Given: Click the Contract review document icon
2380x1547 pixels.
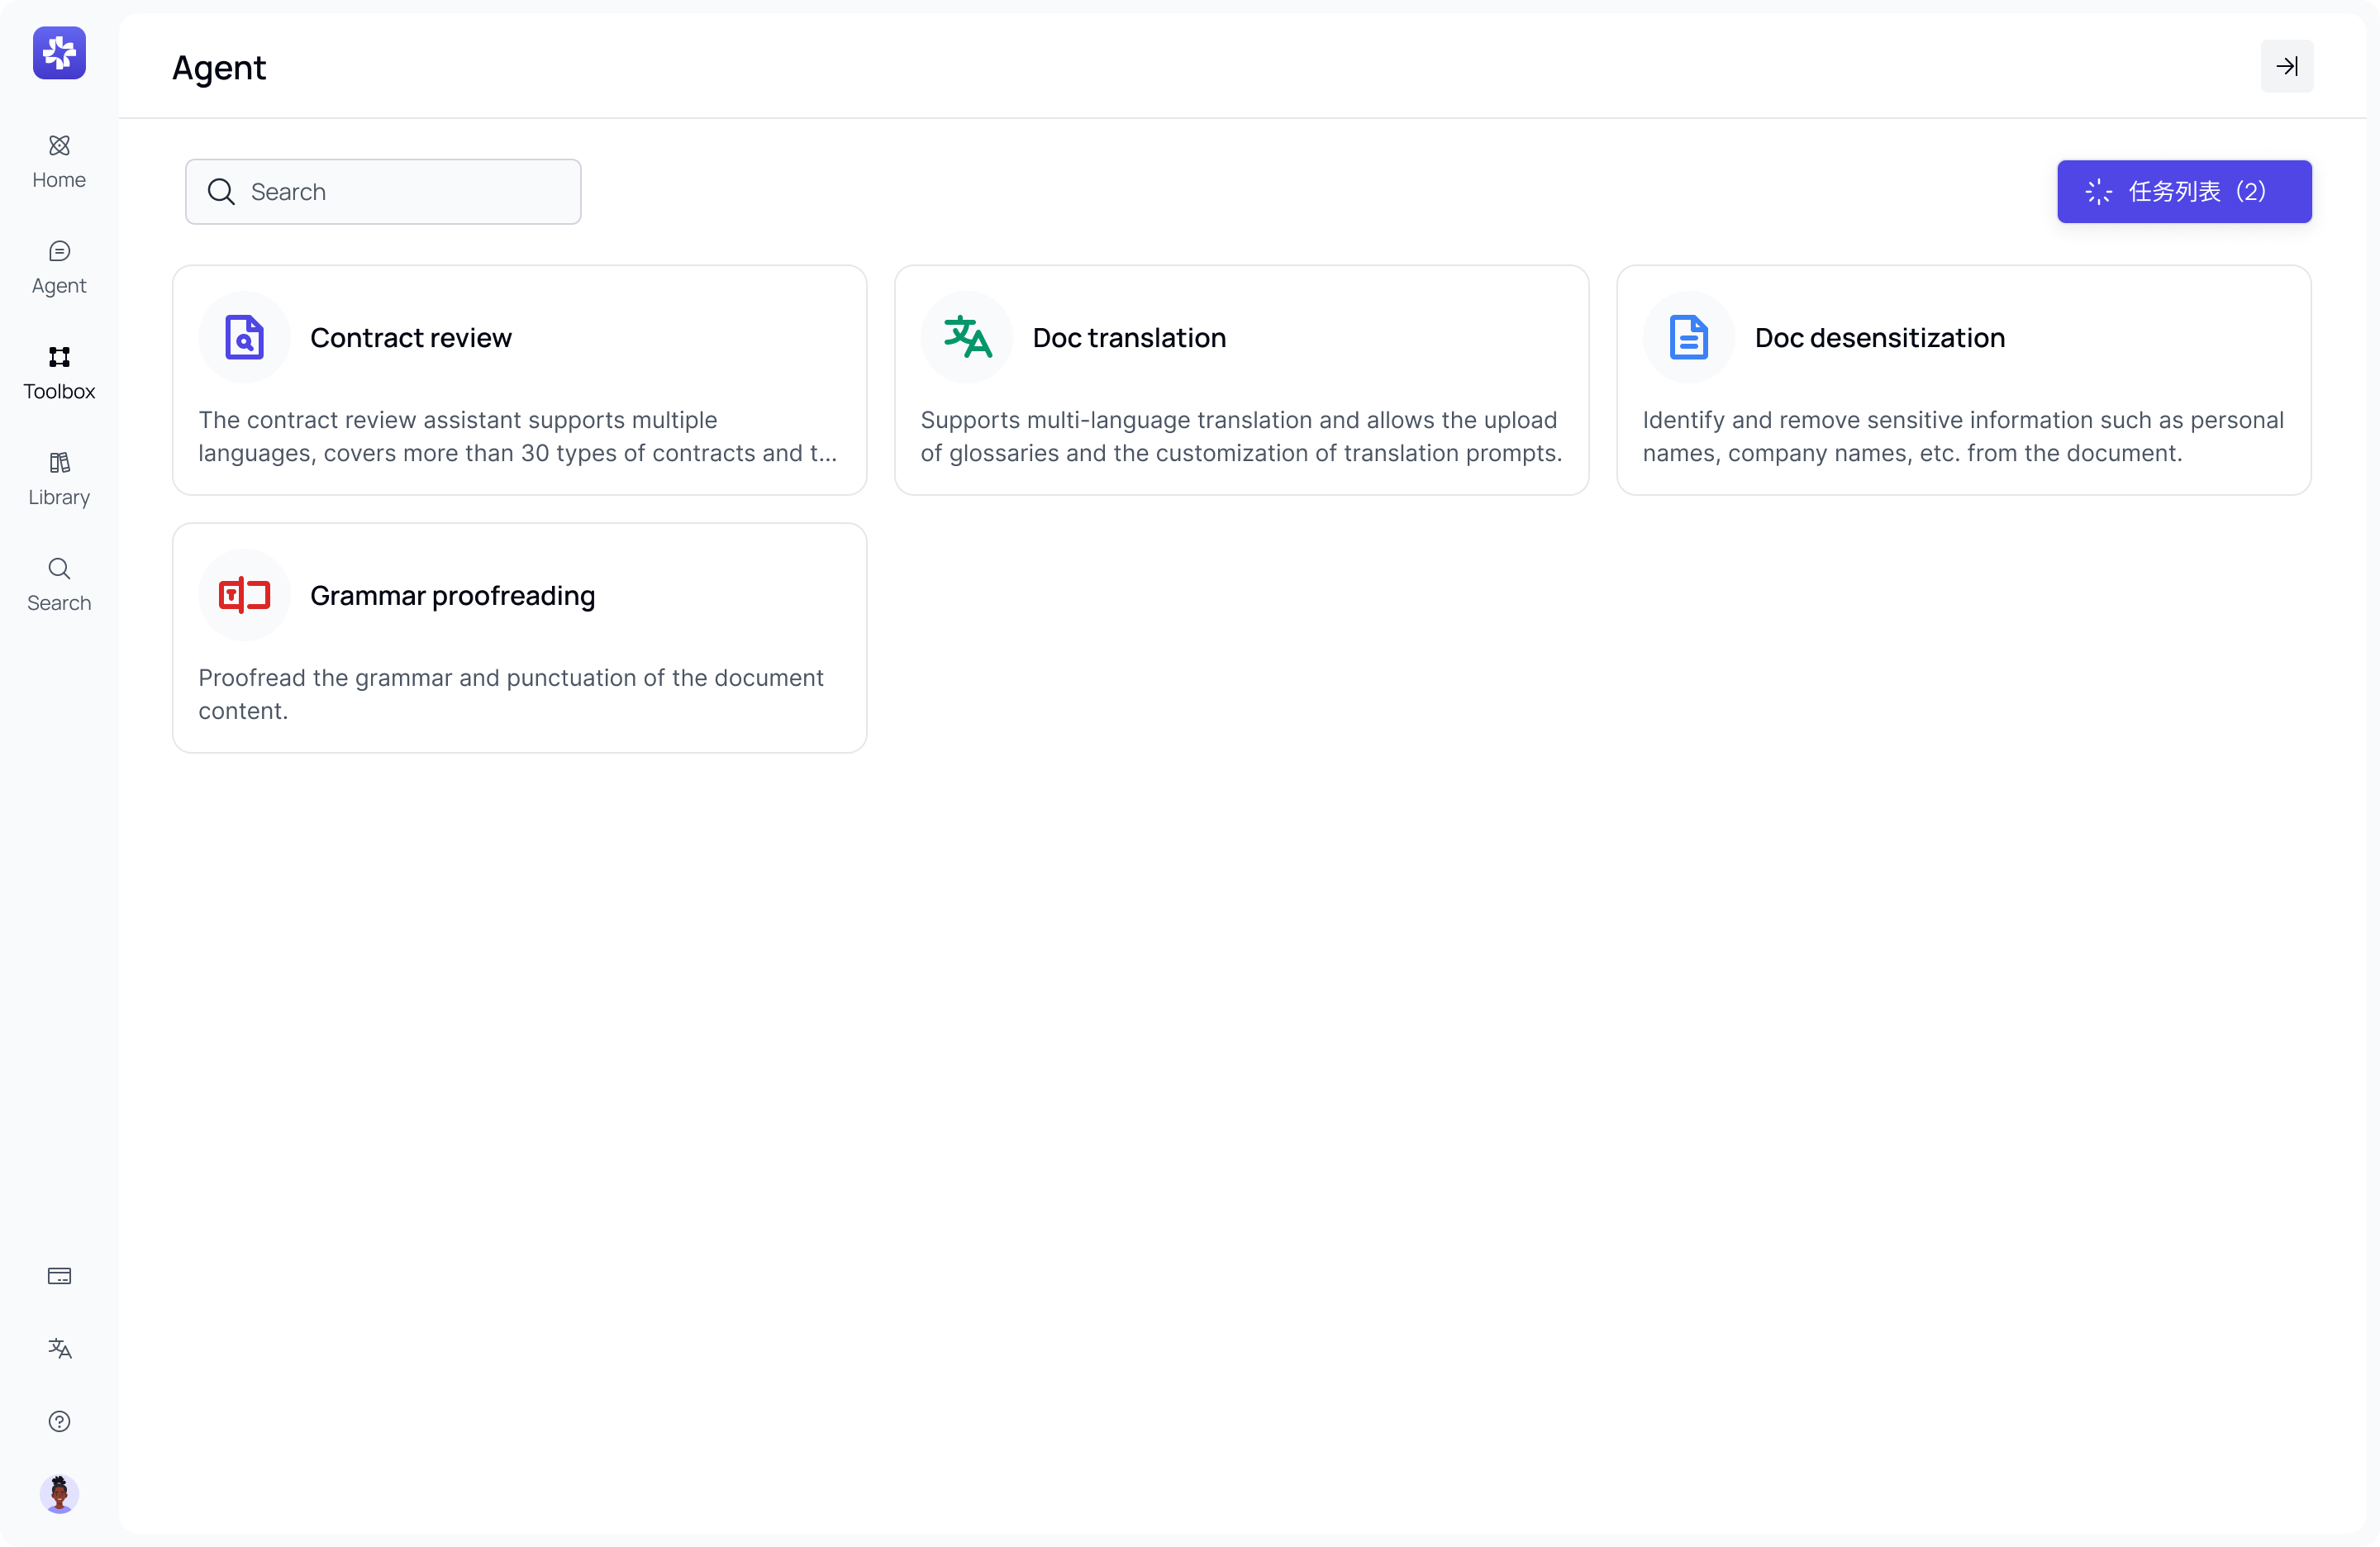Looking at the screenshot, I should 244,337.
